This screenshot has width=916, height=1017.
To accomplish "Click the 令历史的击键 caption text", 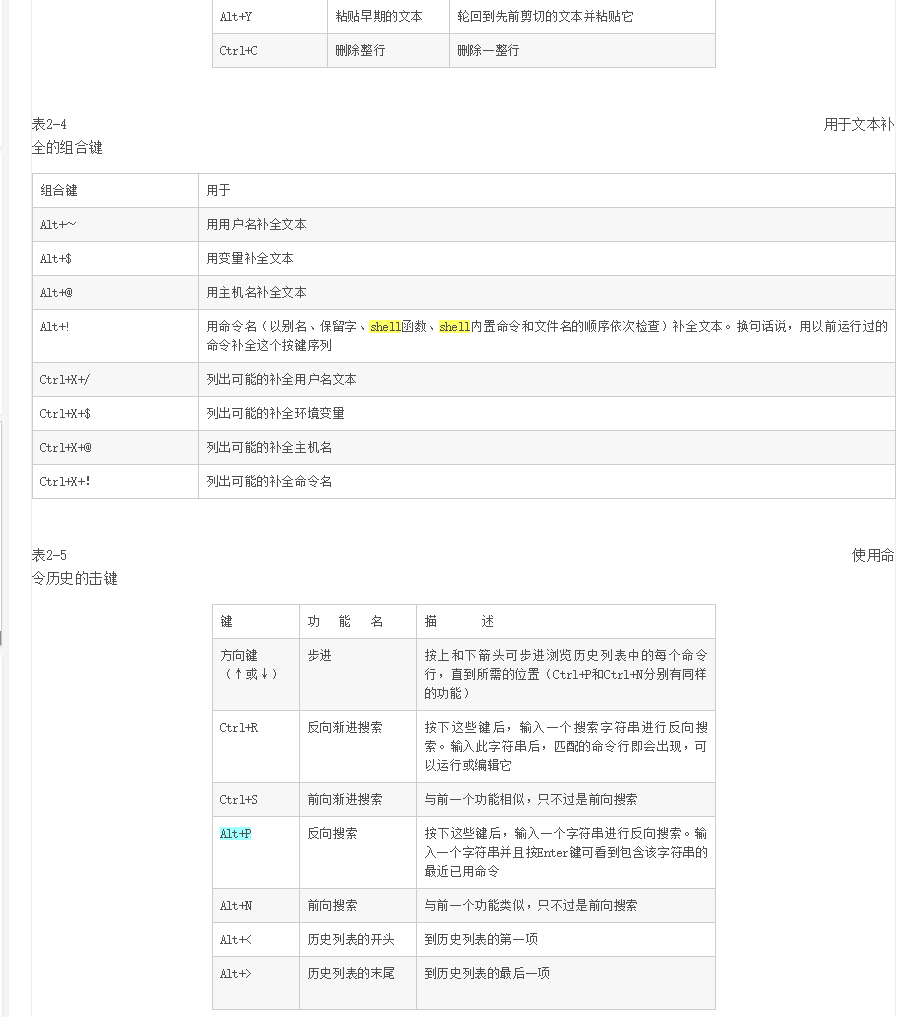I will (75, 579).
